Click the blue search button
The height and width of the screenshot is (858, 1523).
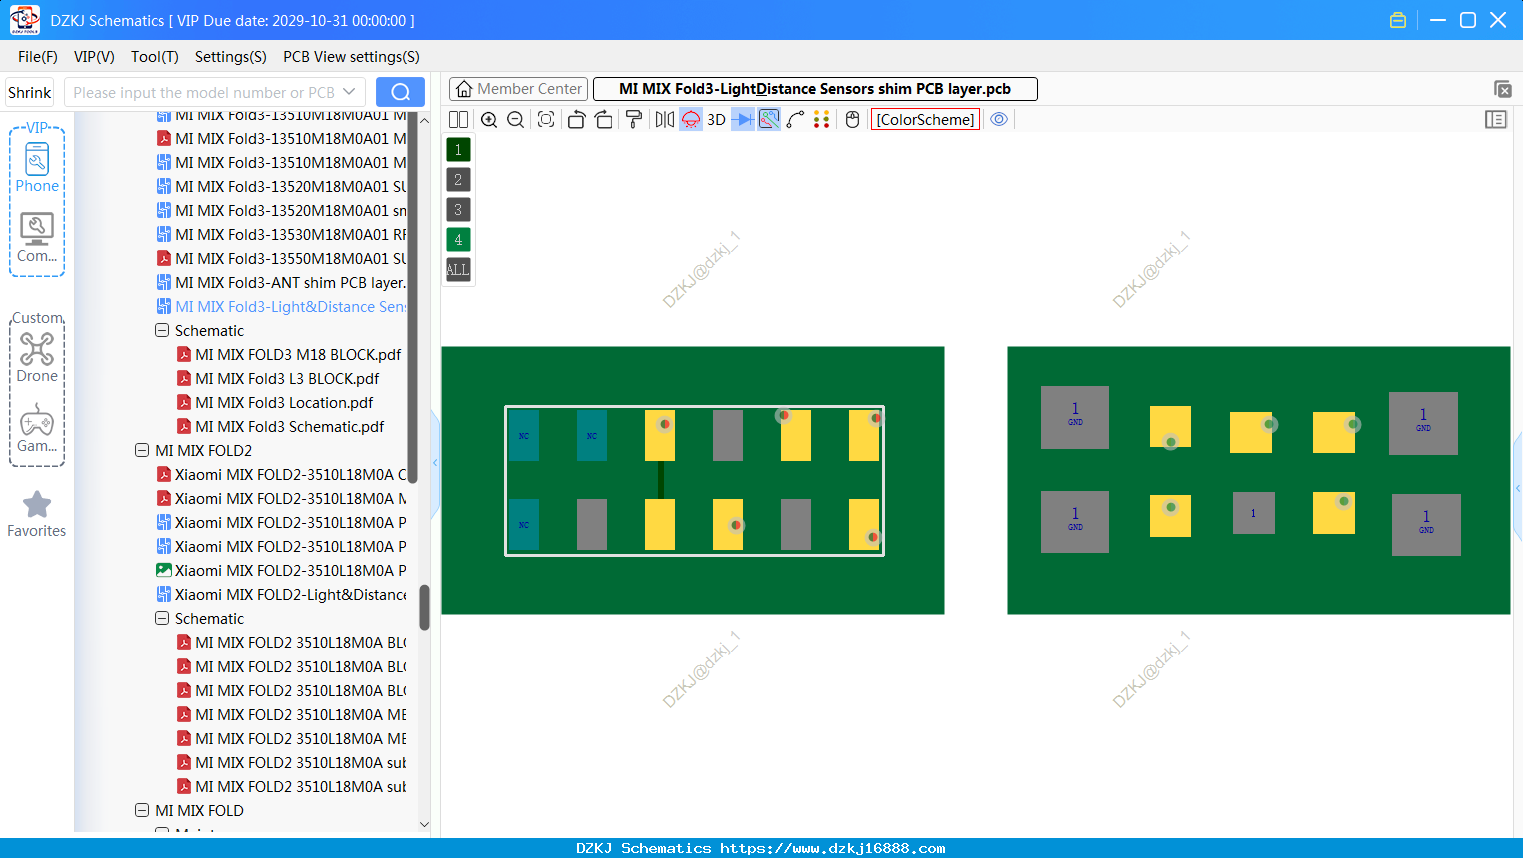[400, 92]
